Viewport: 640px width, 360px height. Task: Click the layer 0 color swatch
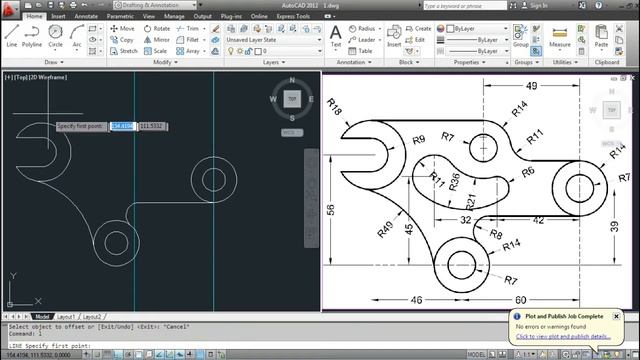pos(258,51)
